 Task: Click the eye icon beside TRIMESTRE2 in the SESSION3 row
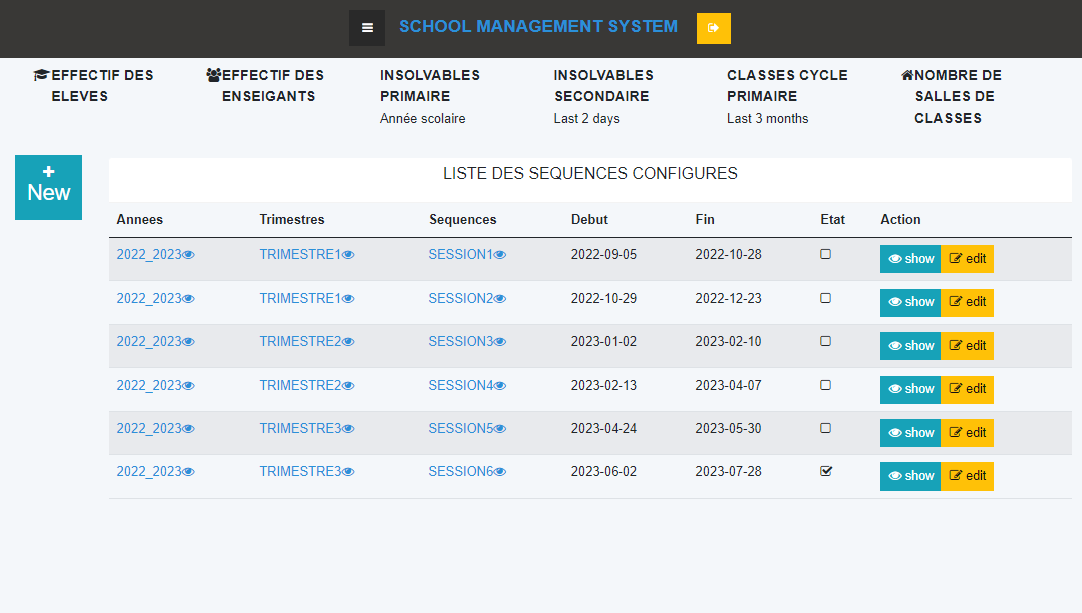click(x=348, y=342)
